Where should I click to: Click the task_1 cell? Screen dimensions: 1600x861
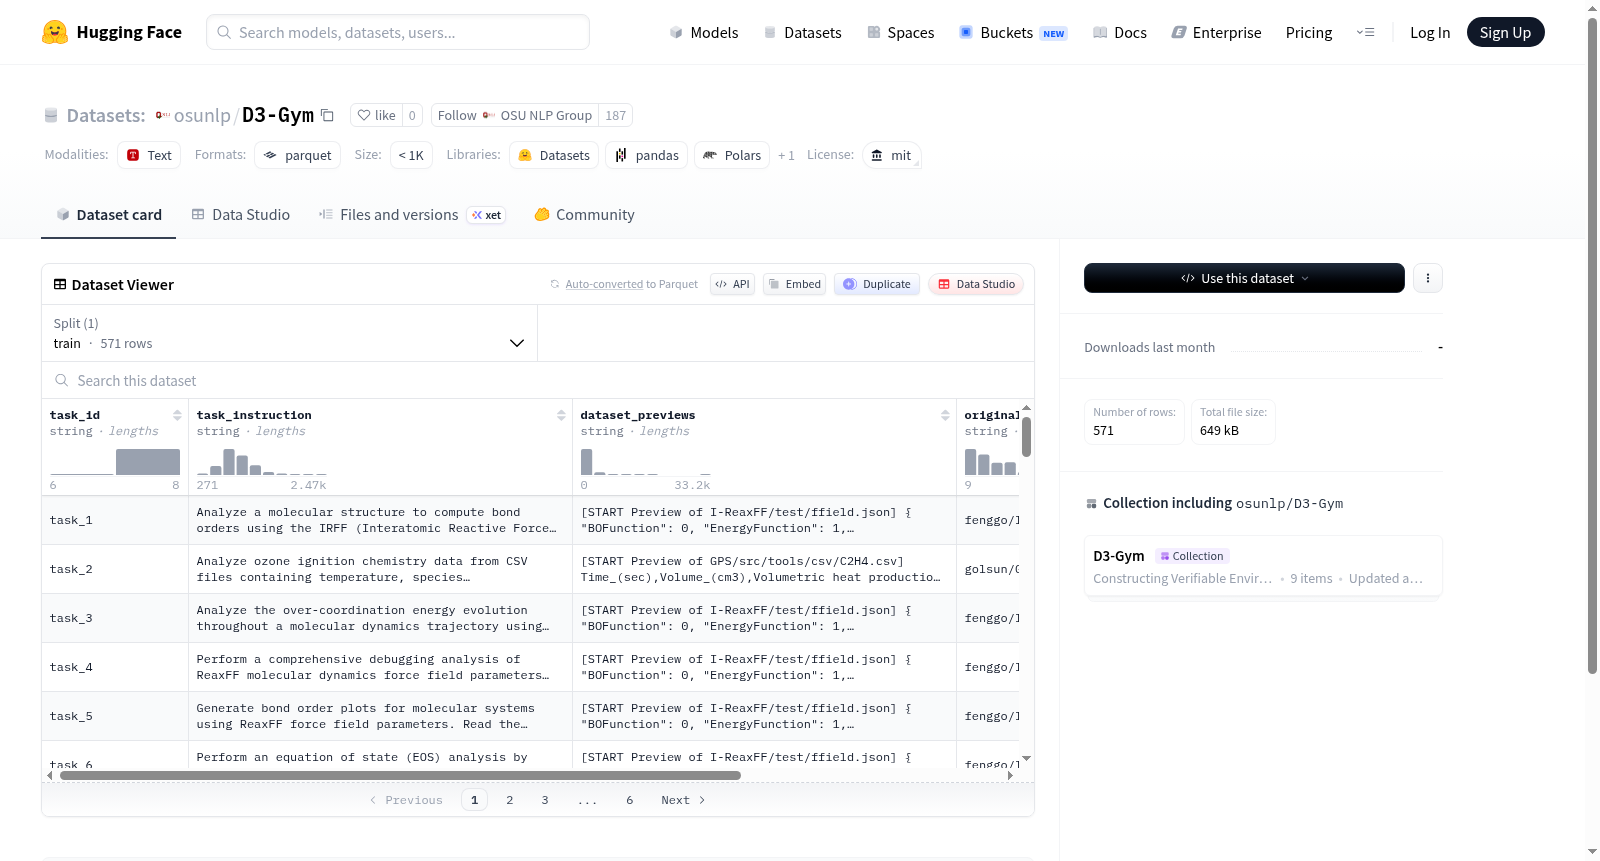click(115, 520)
